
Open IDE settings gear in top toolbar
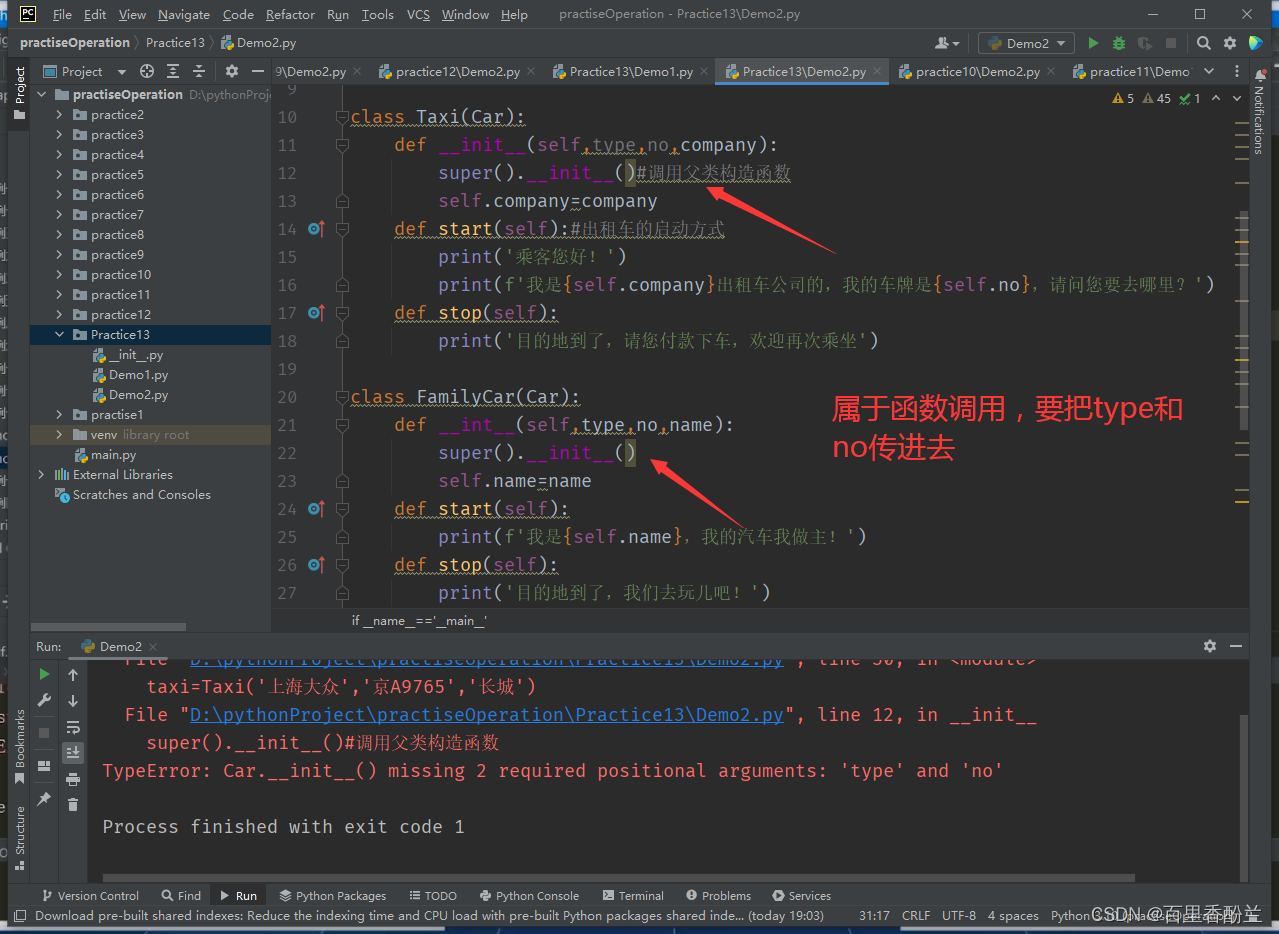(x=1230, y=43)
